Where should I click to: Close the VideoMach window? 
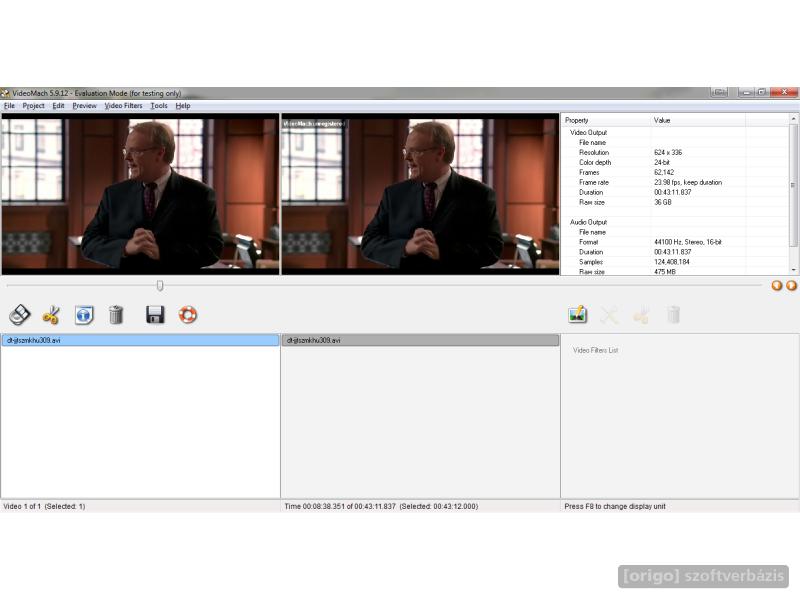(784, 92)
